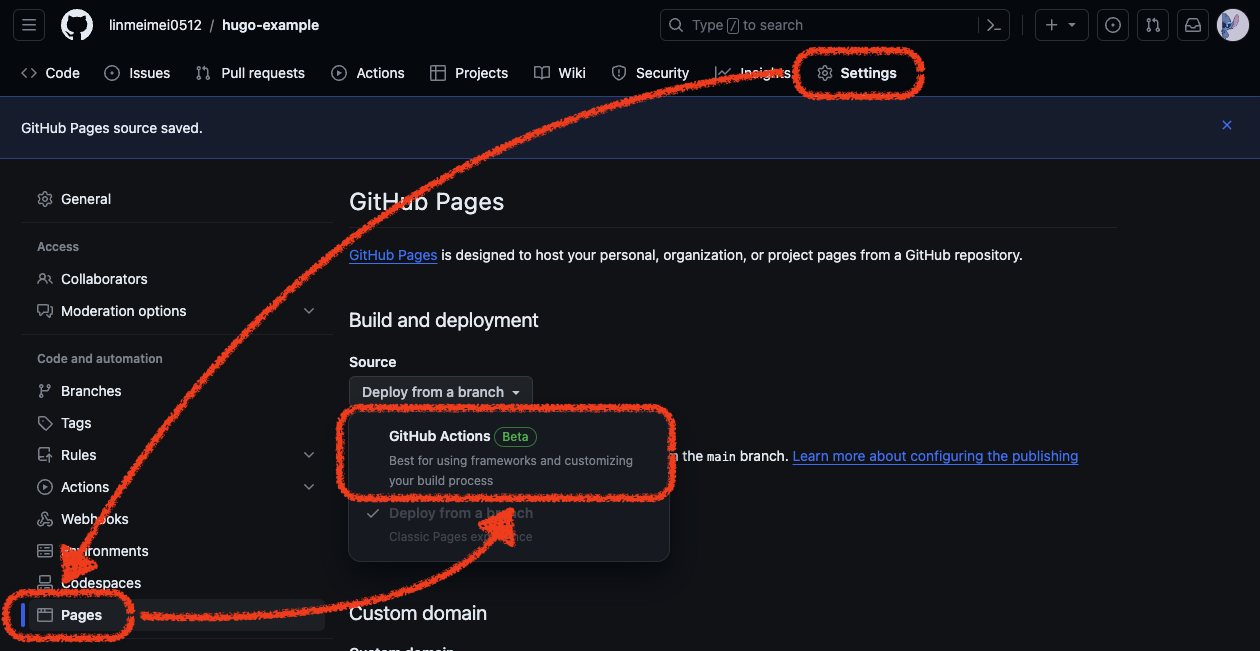Open 'Learn more about configuring the publishing' link

coord(935,456)
